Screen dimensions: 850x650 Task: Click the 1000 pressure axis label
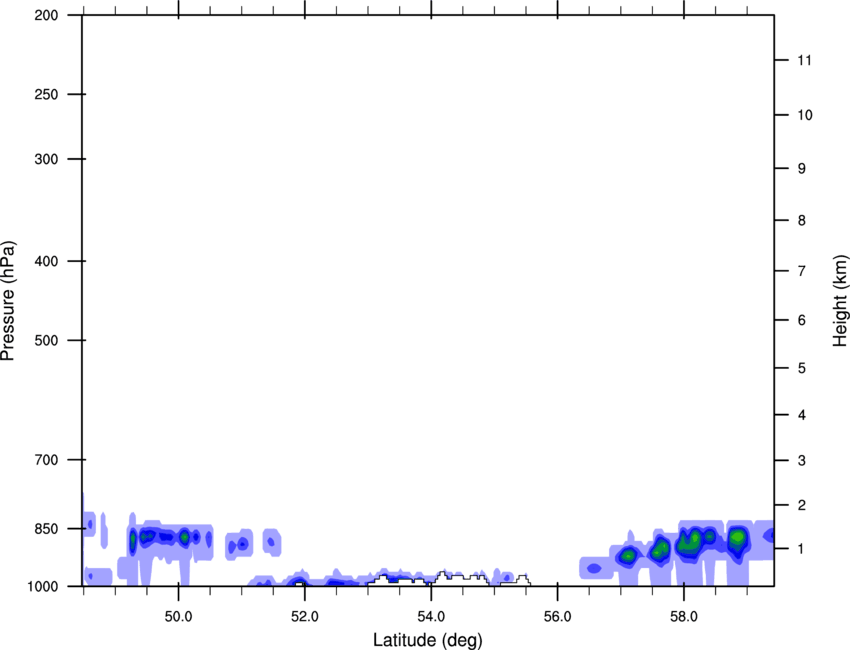point(43,587)
